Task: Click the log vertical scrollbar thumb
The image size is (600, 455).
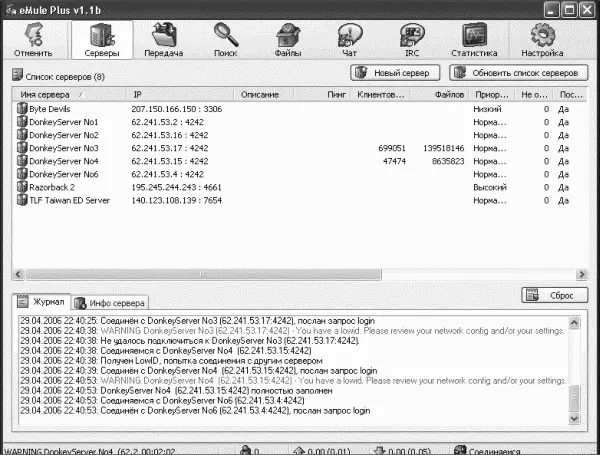Action: [x=574, y=398]
